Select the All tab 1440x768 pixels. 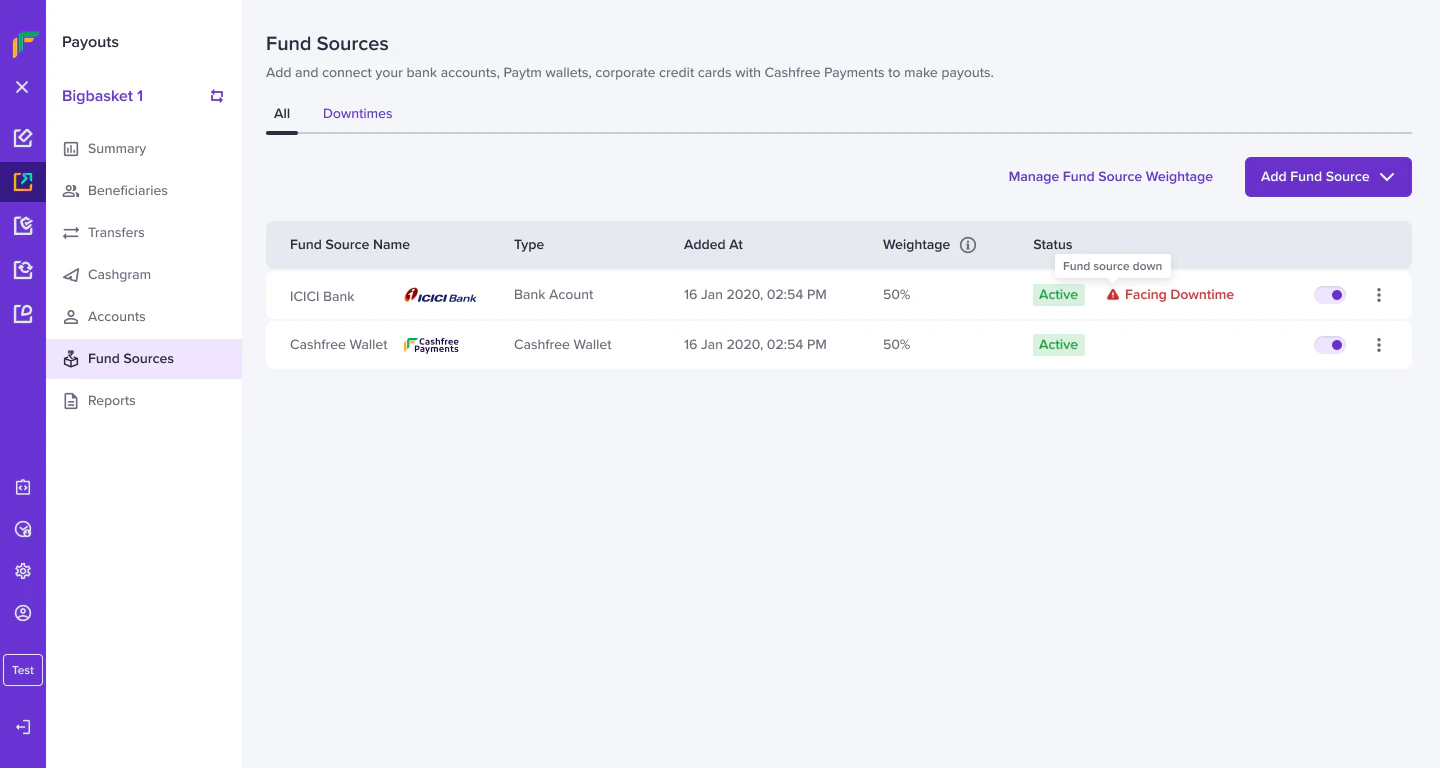[x=282, y=114]
